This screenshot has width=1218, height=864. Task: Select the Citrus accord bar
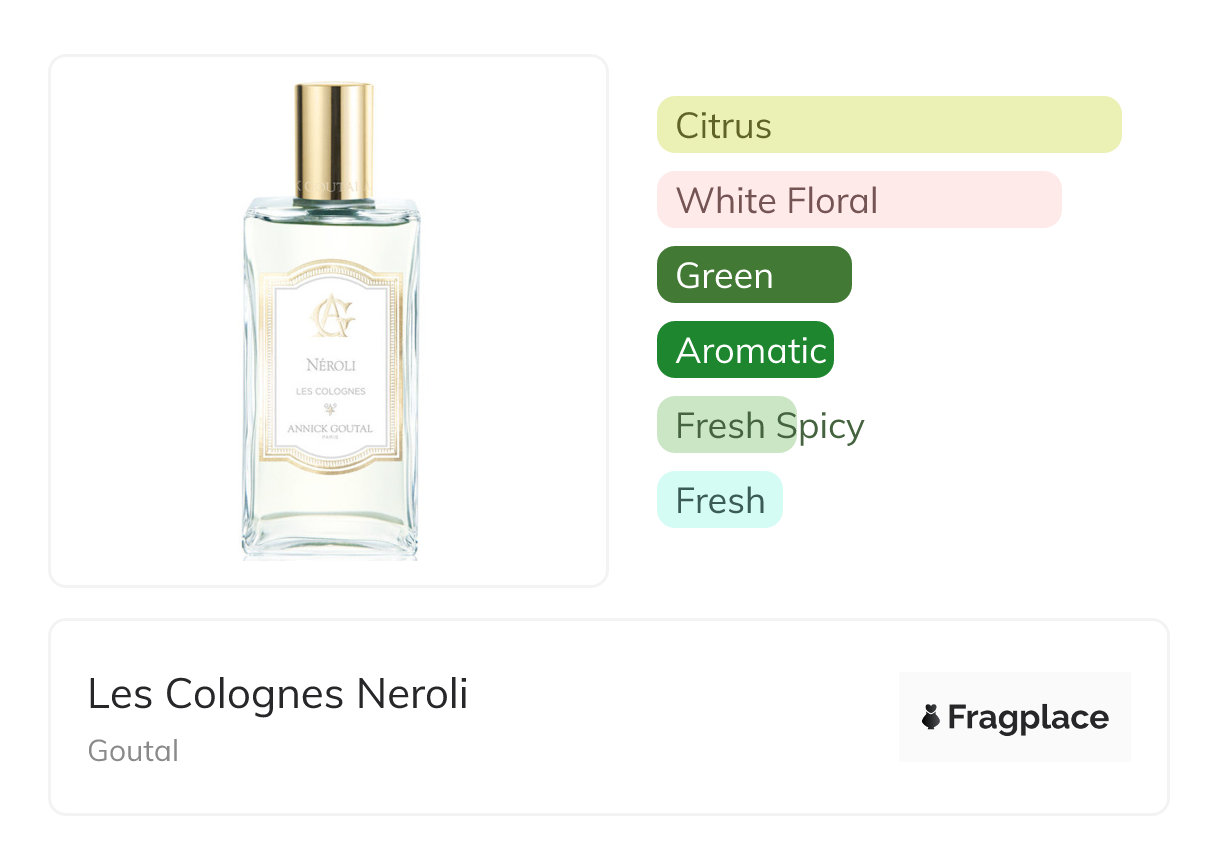tap(888, 125)
